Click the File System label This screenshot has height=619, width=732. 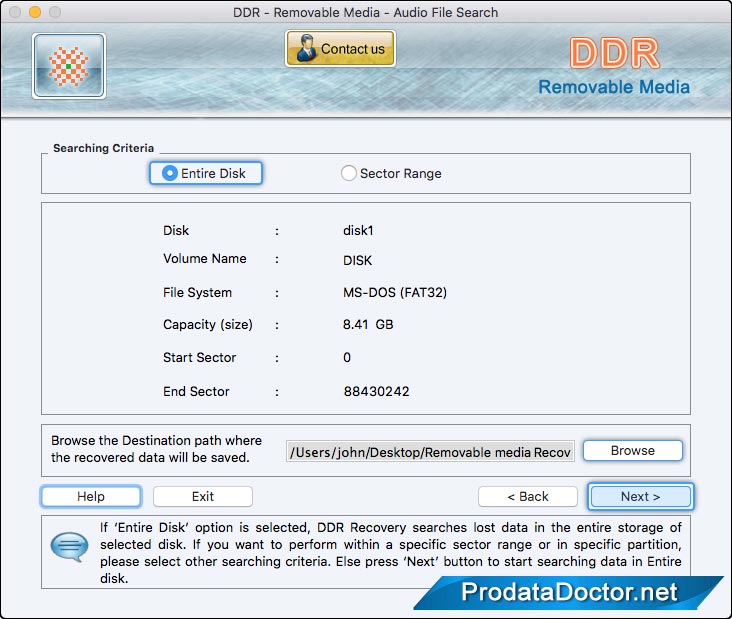197,293
